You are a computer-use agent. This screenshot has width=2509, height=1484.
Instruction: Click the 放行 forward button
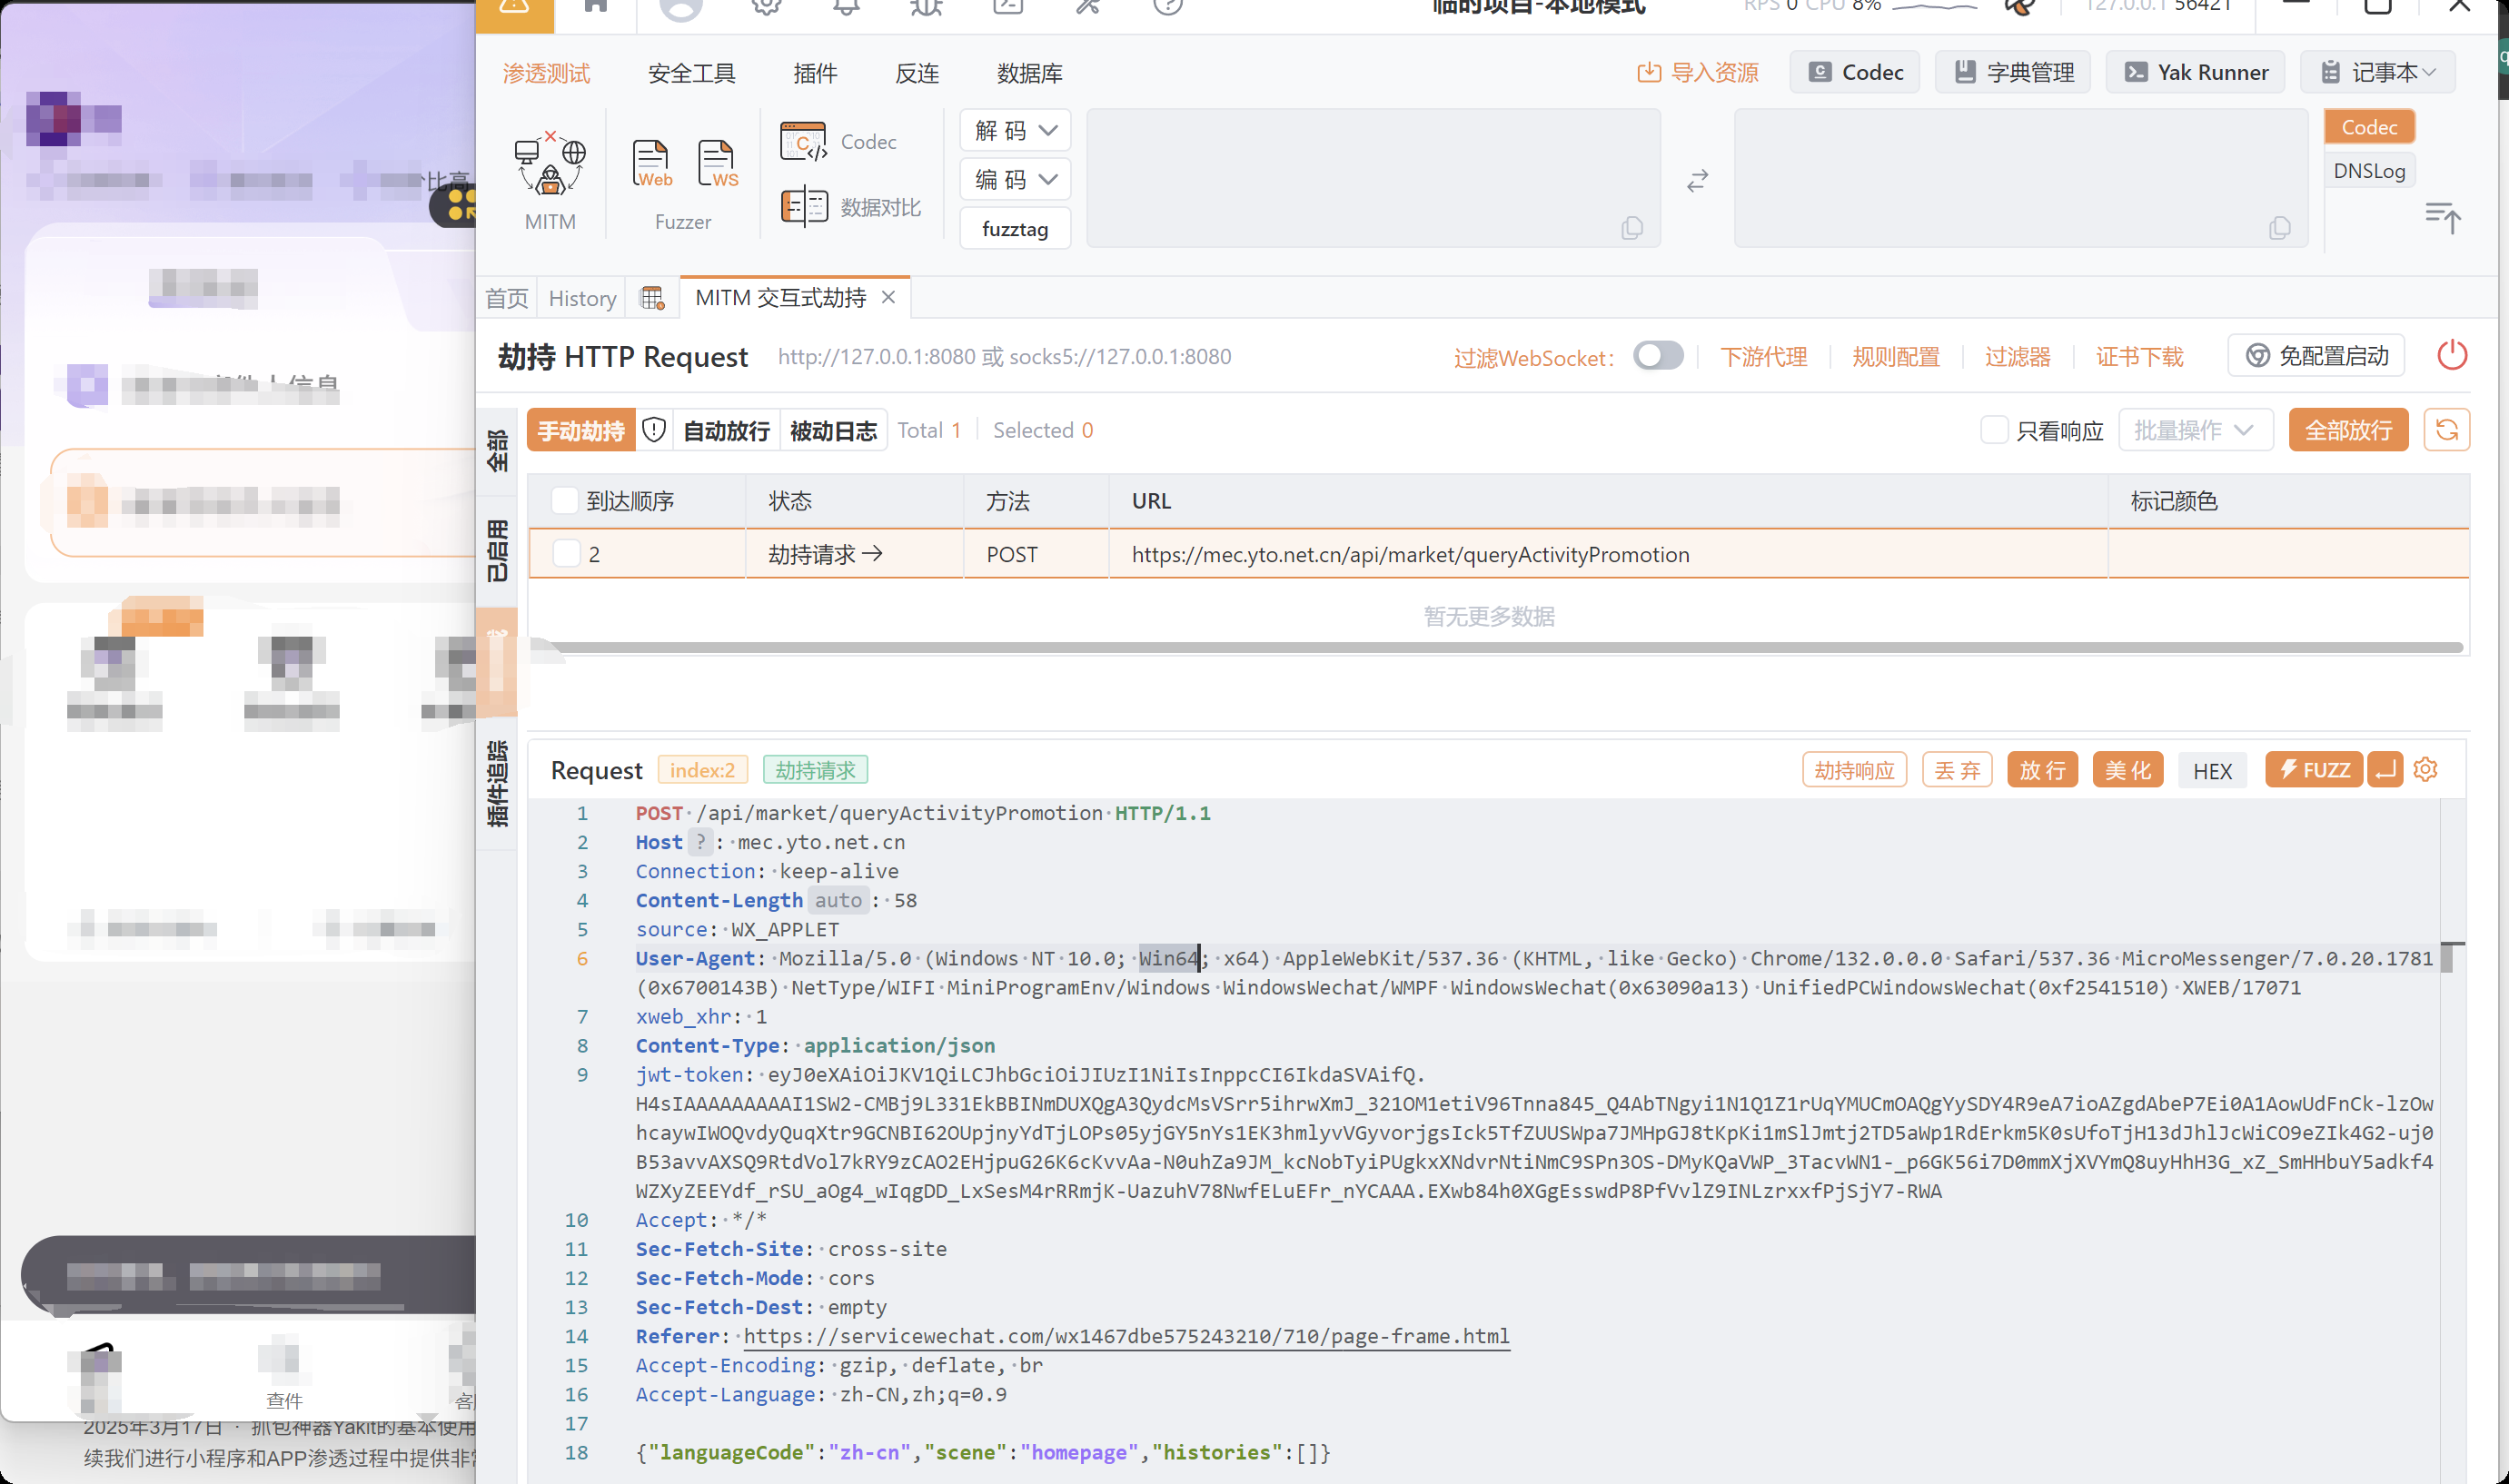[2041, 770]
